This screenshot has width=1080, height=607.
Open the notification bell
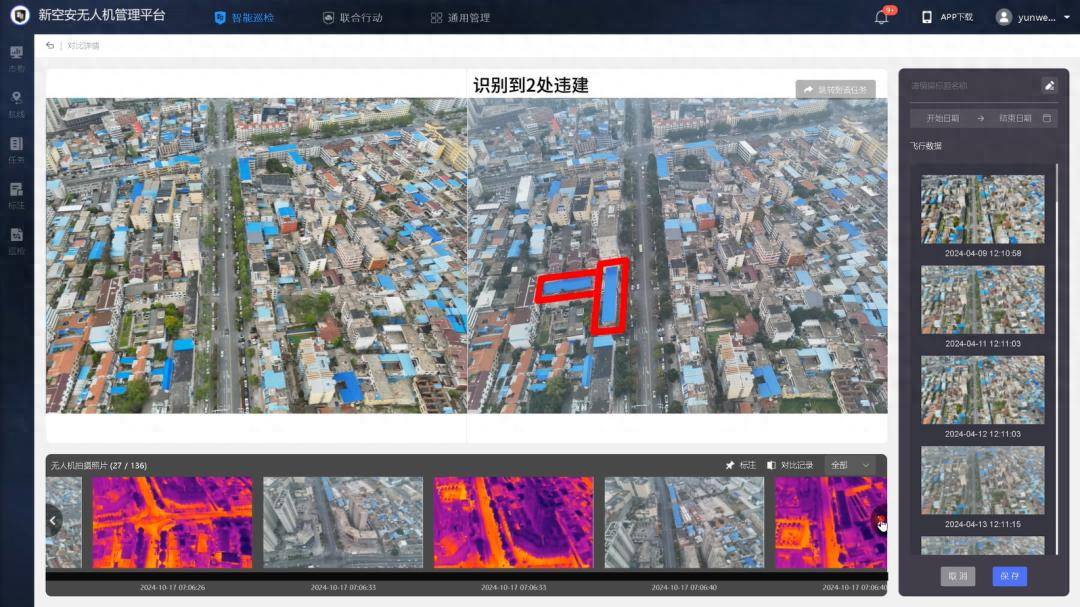point(881,17)
